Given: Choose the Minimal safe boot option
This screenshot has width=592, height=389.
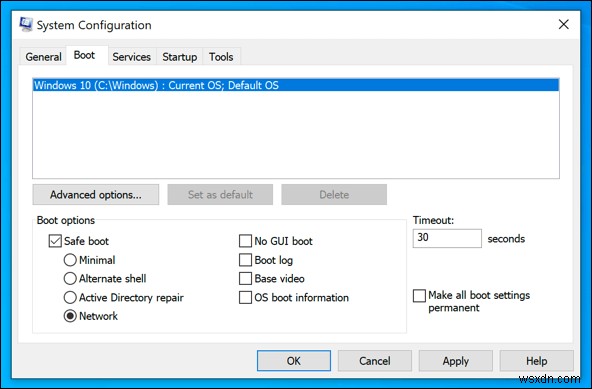Looking at the screenshot, I should click(70, 260).
